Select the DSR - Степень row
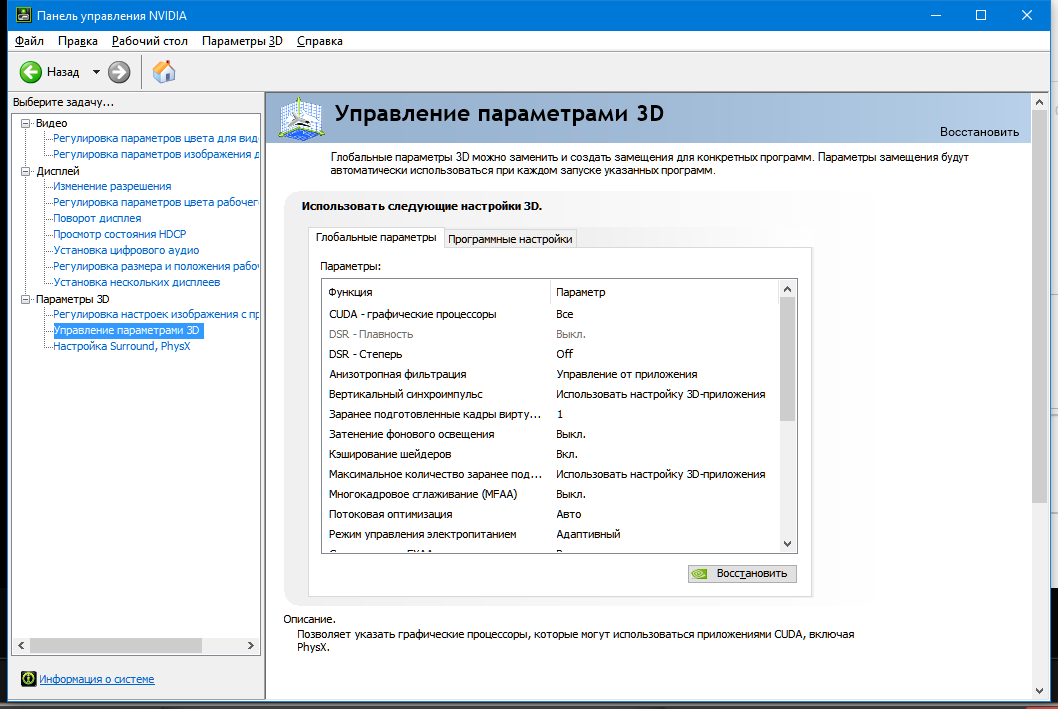The height and width of the screenshot is (709, 1058). click(x=550, y=354)
